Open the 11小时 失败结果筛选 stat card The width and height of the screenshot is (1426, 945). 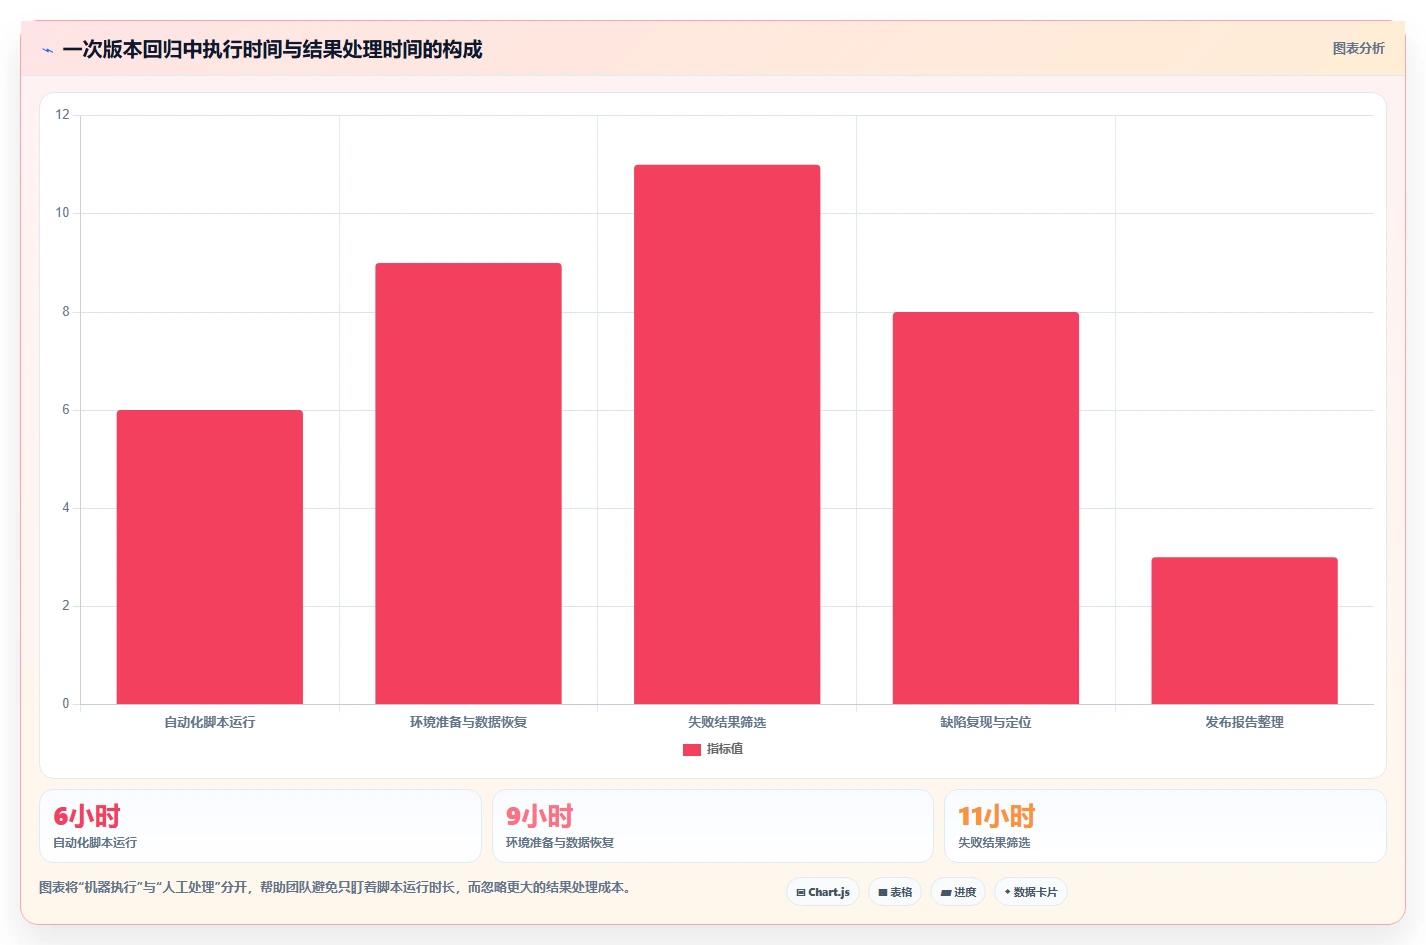click(x=1165, y=826)
